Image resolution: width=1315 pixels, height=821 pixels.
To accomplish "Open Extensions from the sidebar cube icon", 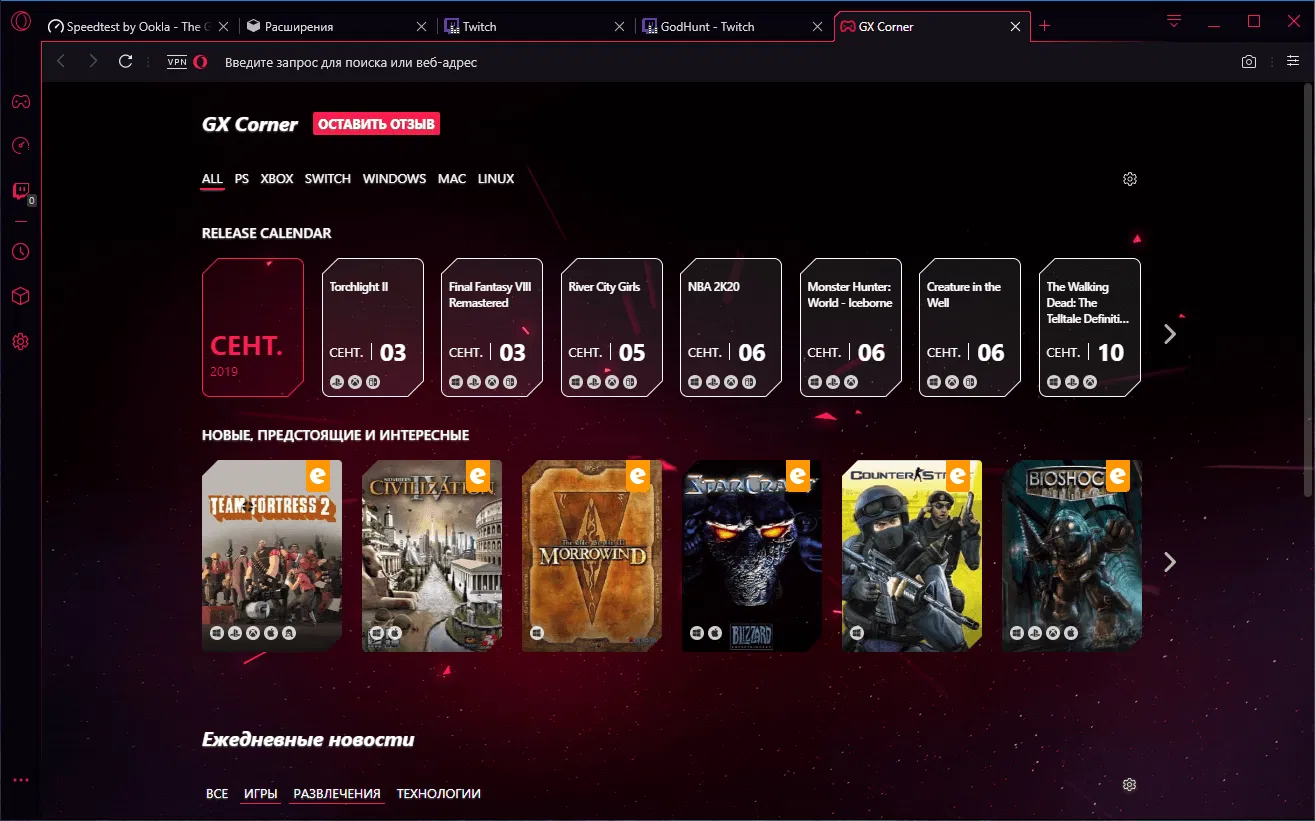I will pyautogui.click(x=20, y=296).
